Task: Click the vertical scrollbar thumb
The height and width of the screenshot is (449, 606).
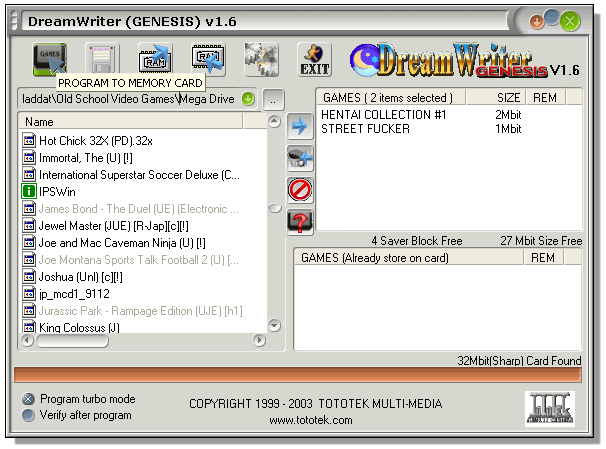Action: coord(274,208)
